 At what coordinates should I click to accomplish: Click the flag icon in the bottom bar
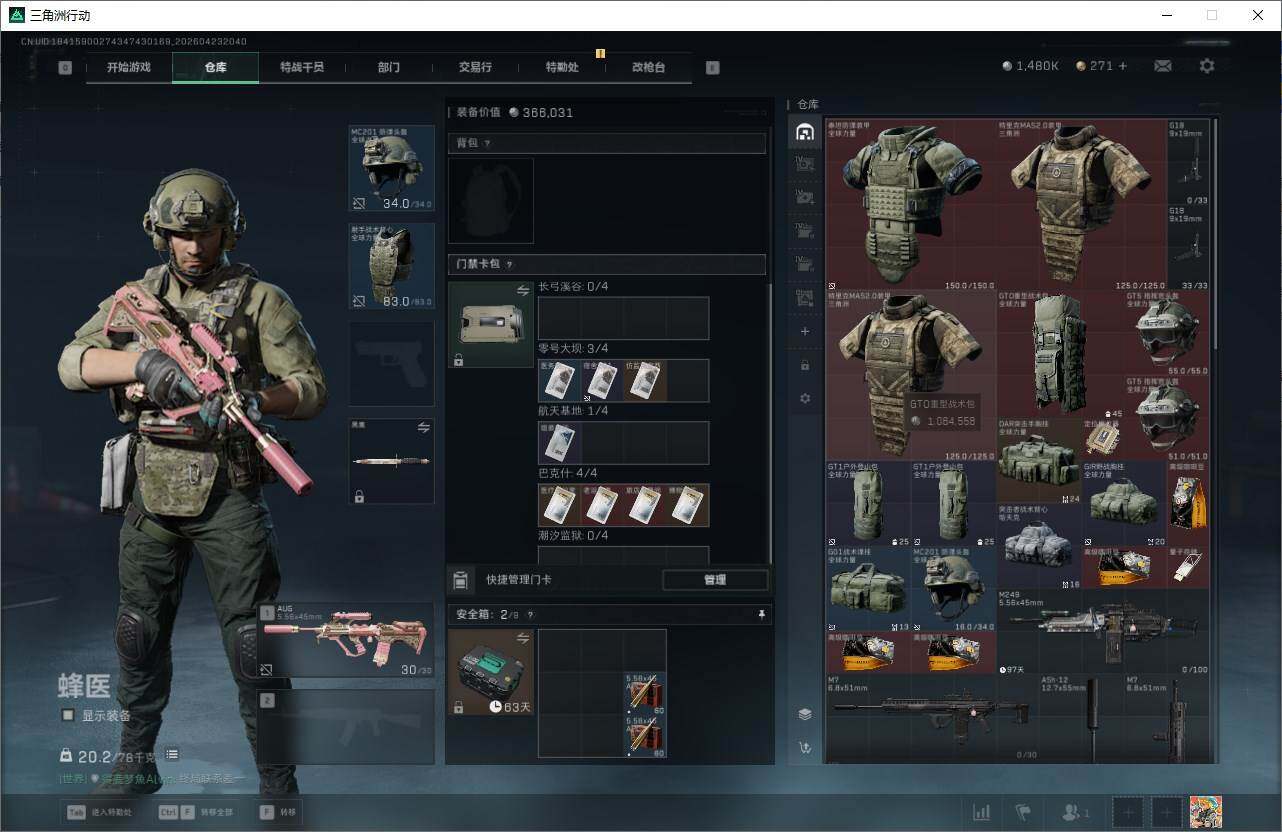(x=1023, y=812)
